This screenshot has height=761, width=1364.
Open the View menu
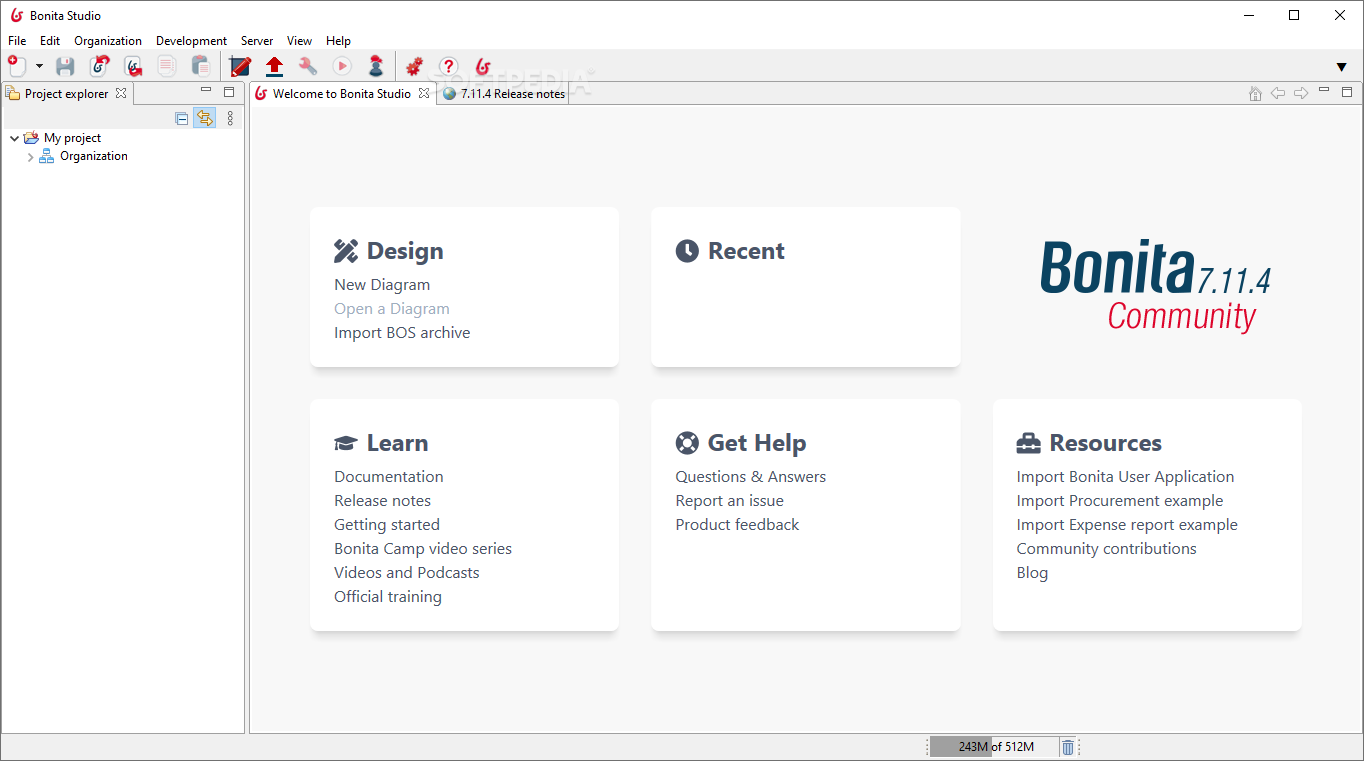click(x=299, y=41)
